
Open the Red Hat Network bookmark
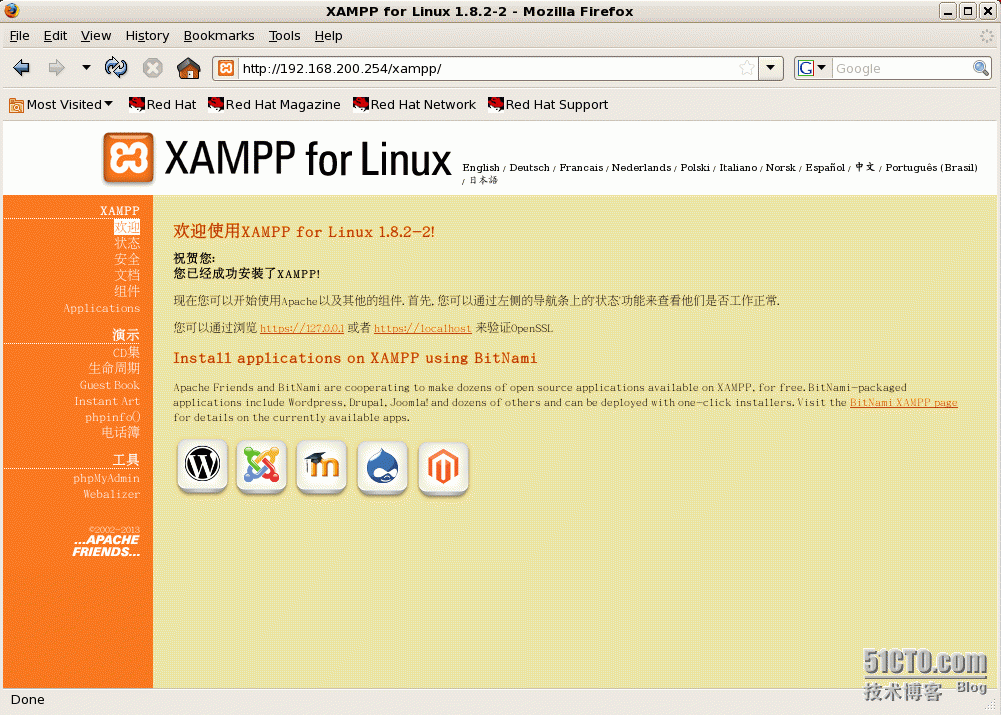pyautogui.click(x=414, y=105)
